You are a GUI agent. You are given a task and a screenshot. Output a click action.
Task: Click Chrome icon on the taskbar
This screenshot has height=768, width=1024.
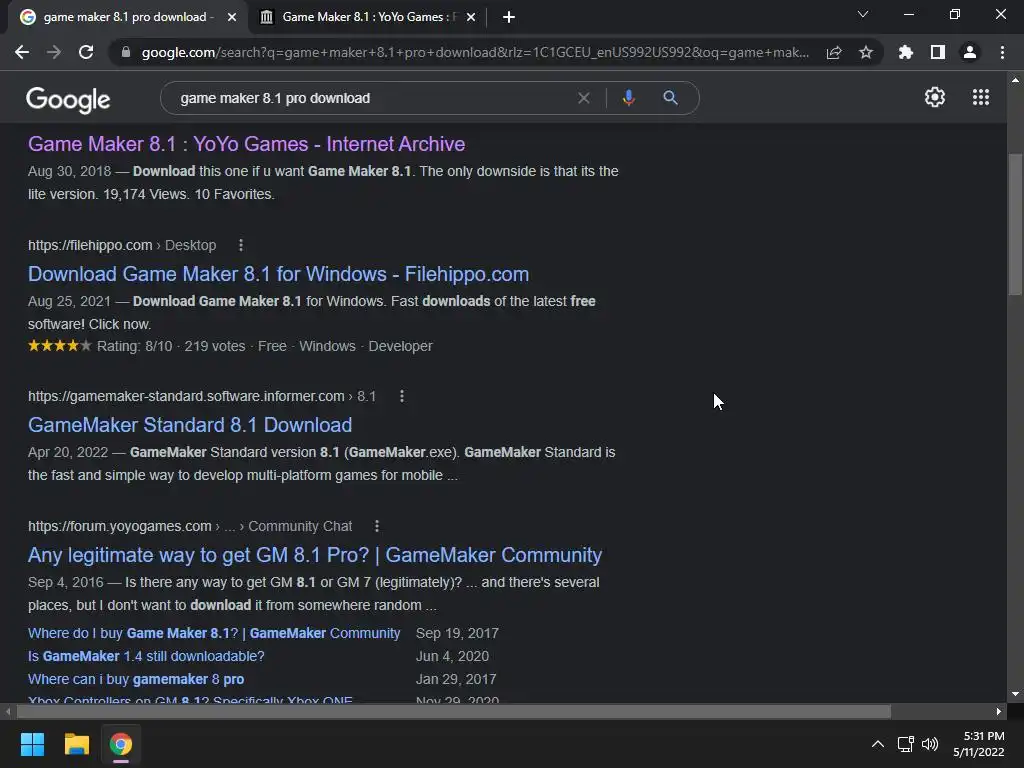click(121, 744)
